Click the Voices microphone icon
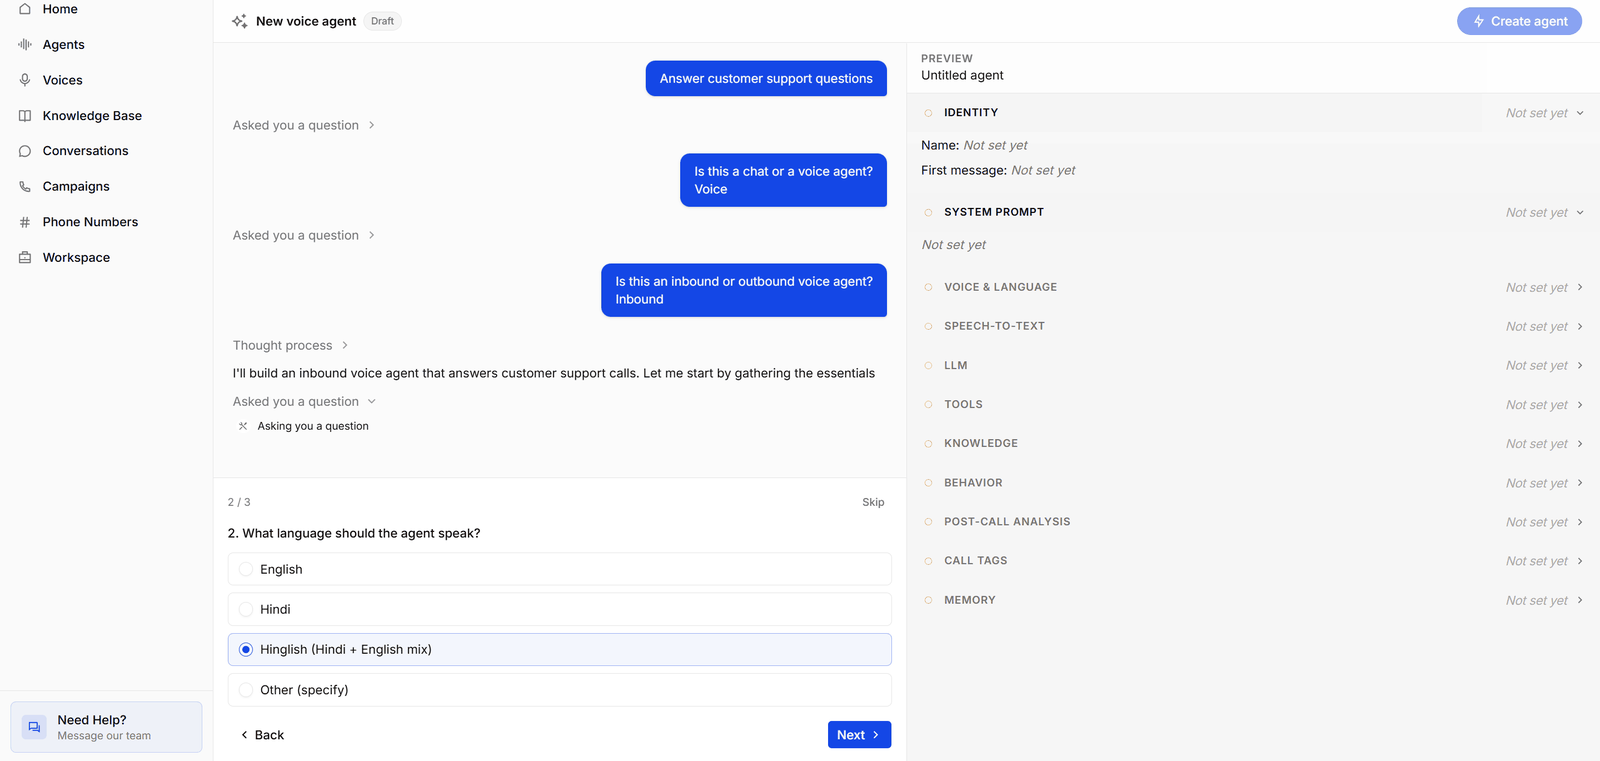 click(25, 80)
